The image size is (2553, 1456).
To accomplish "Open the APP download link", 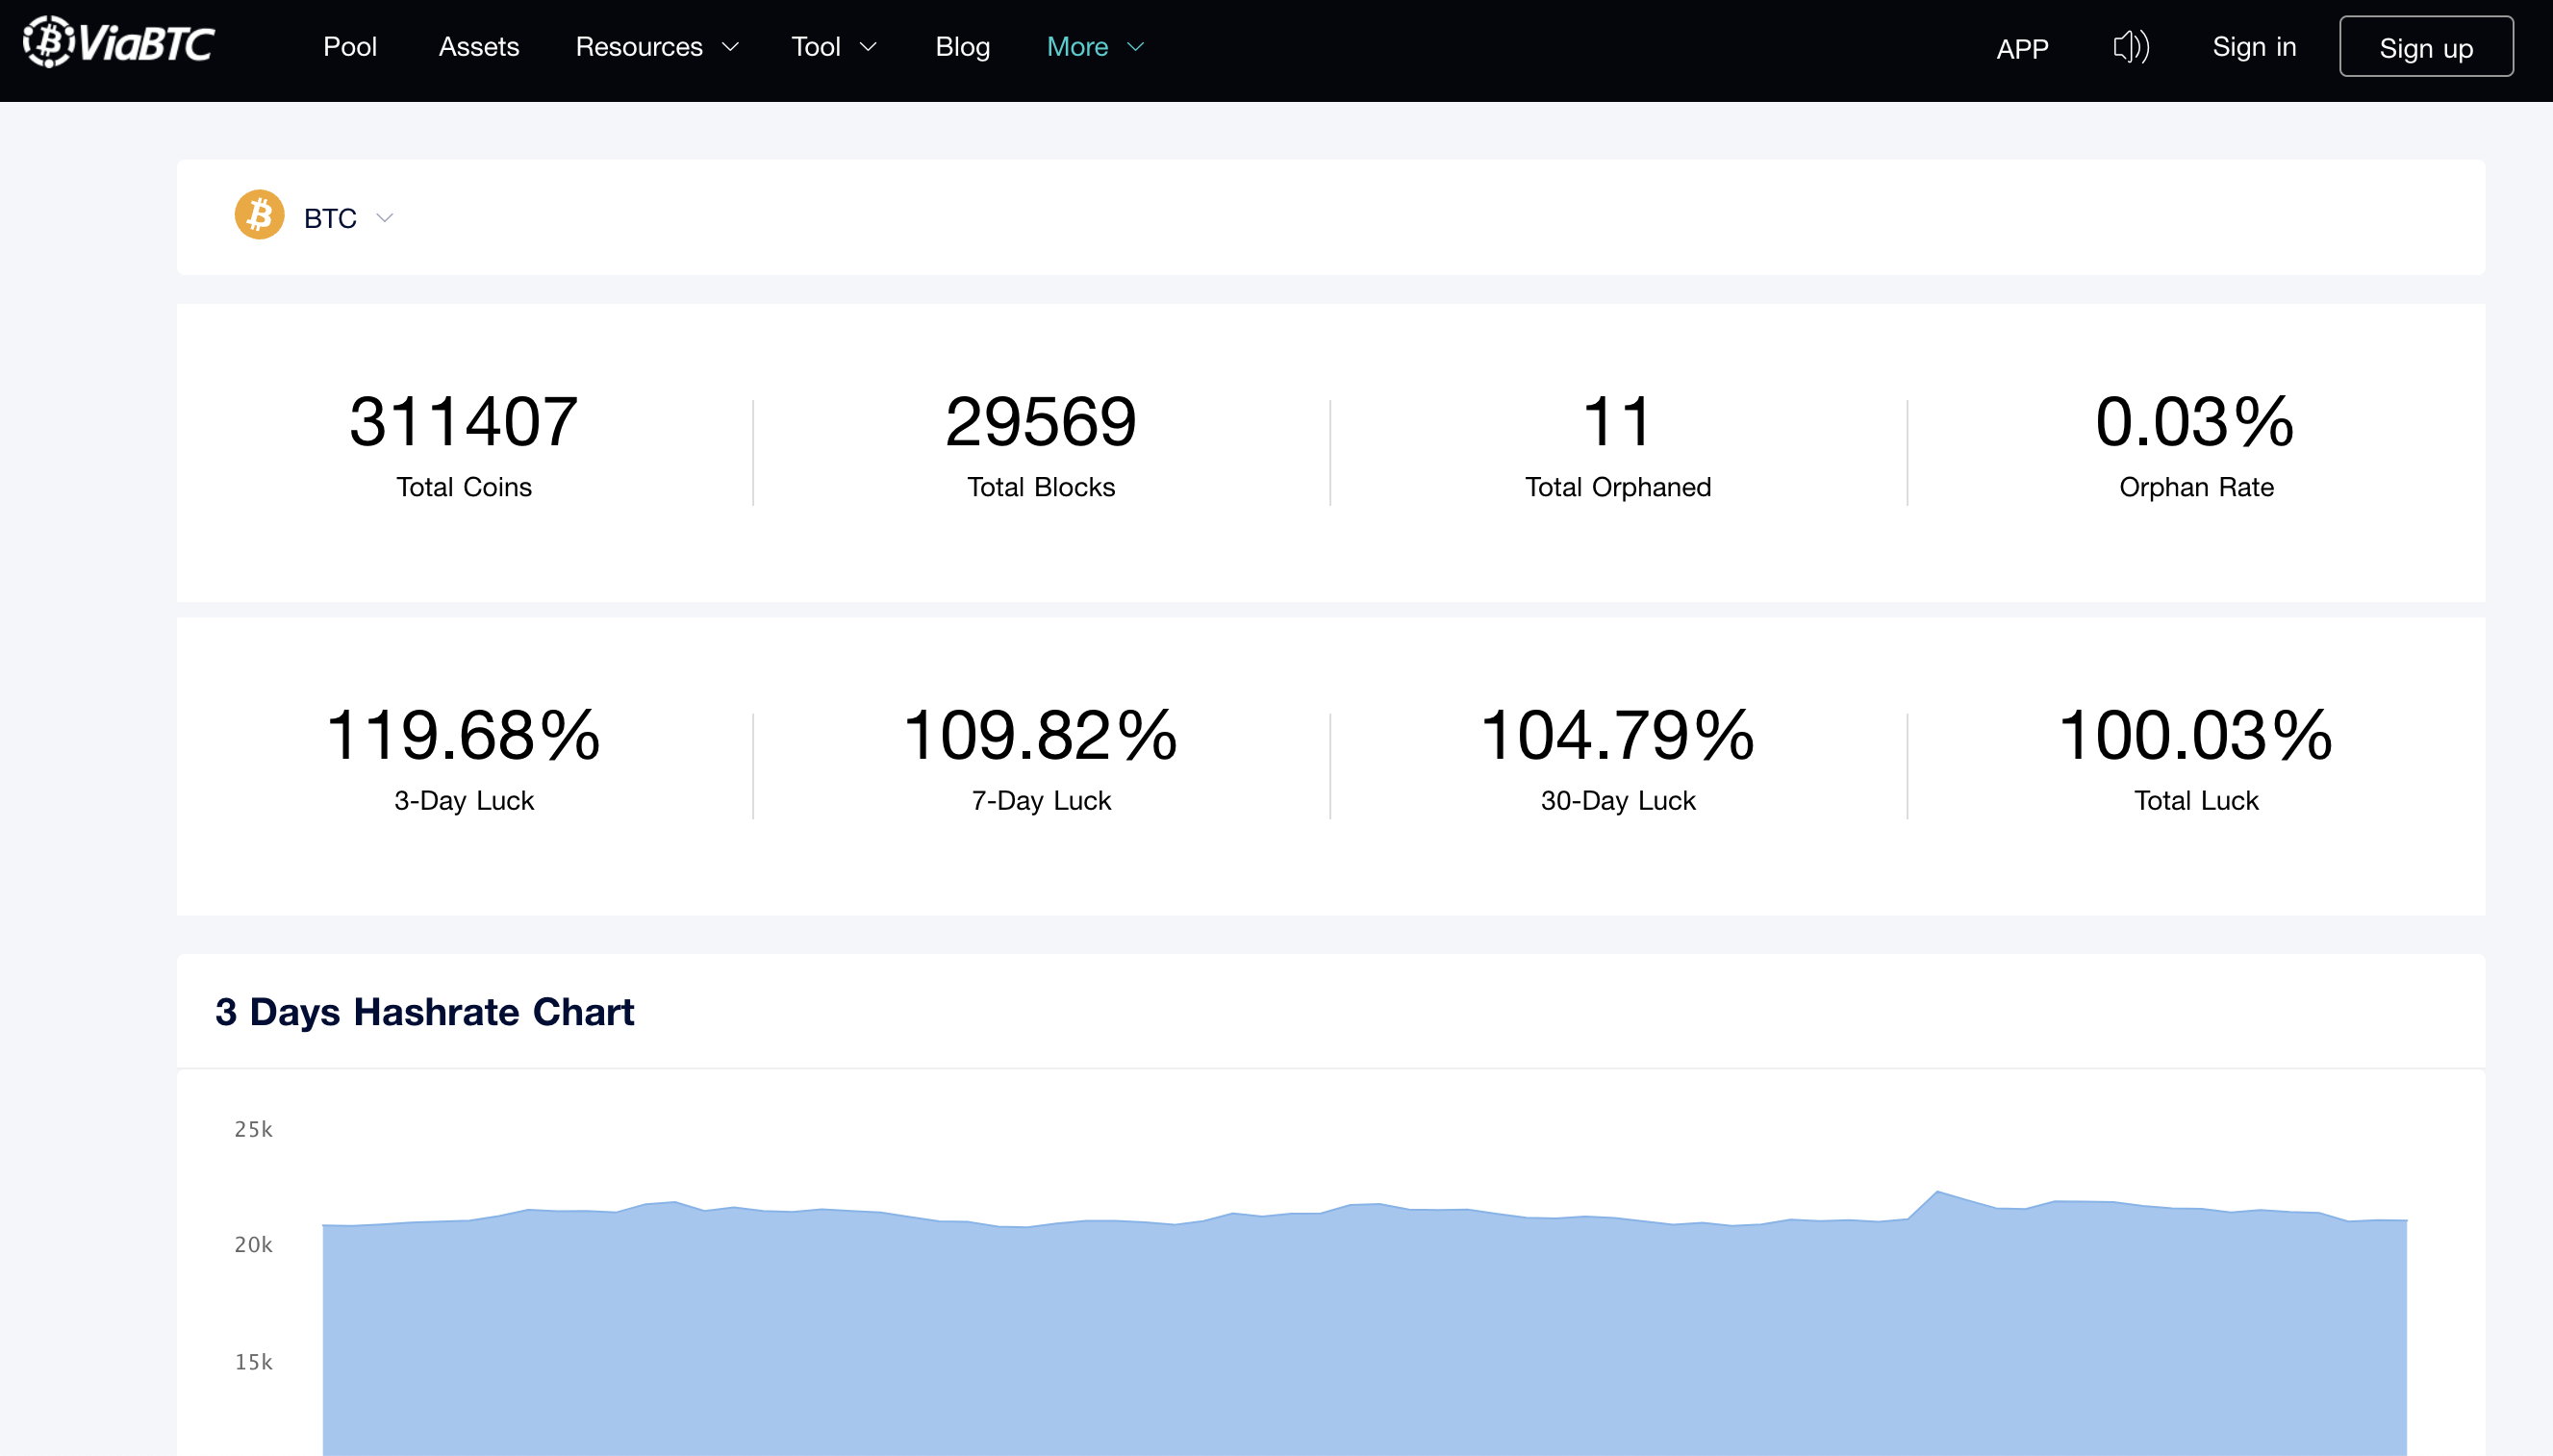I will point(2022,49).
